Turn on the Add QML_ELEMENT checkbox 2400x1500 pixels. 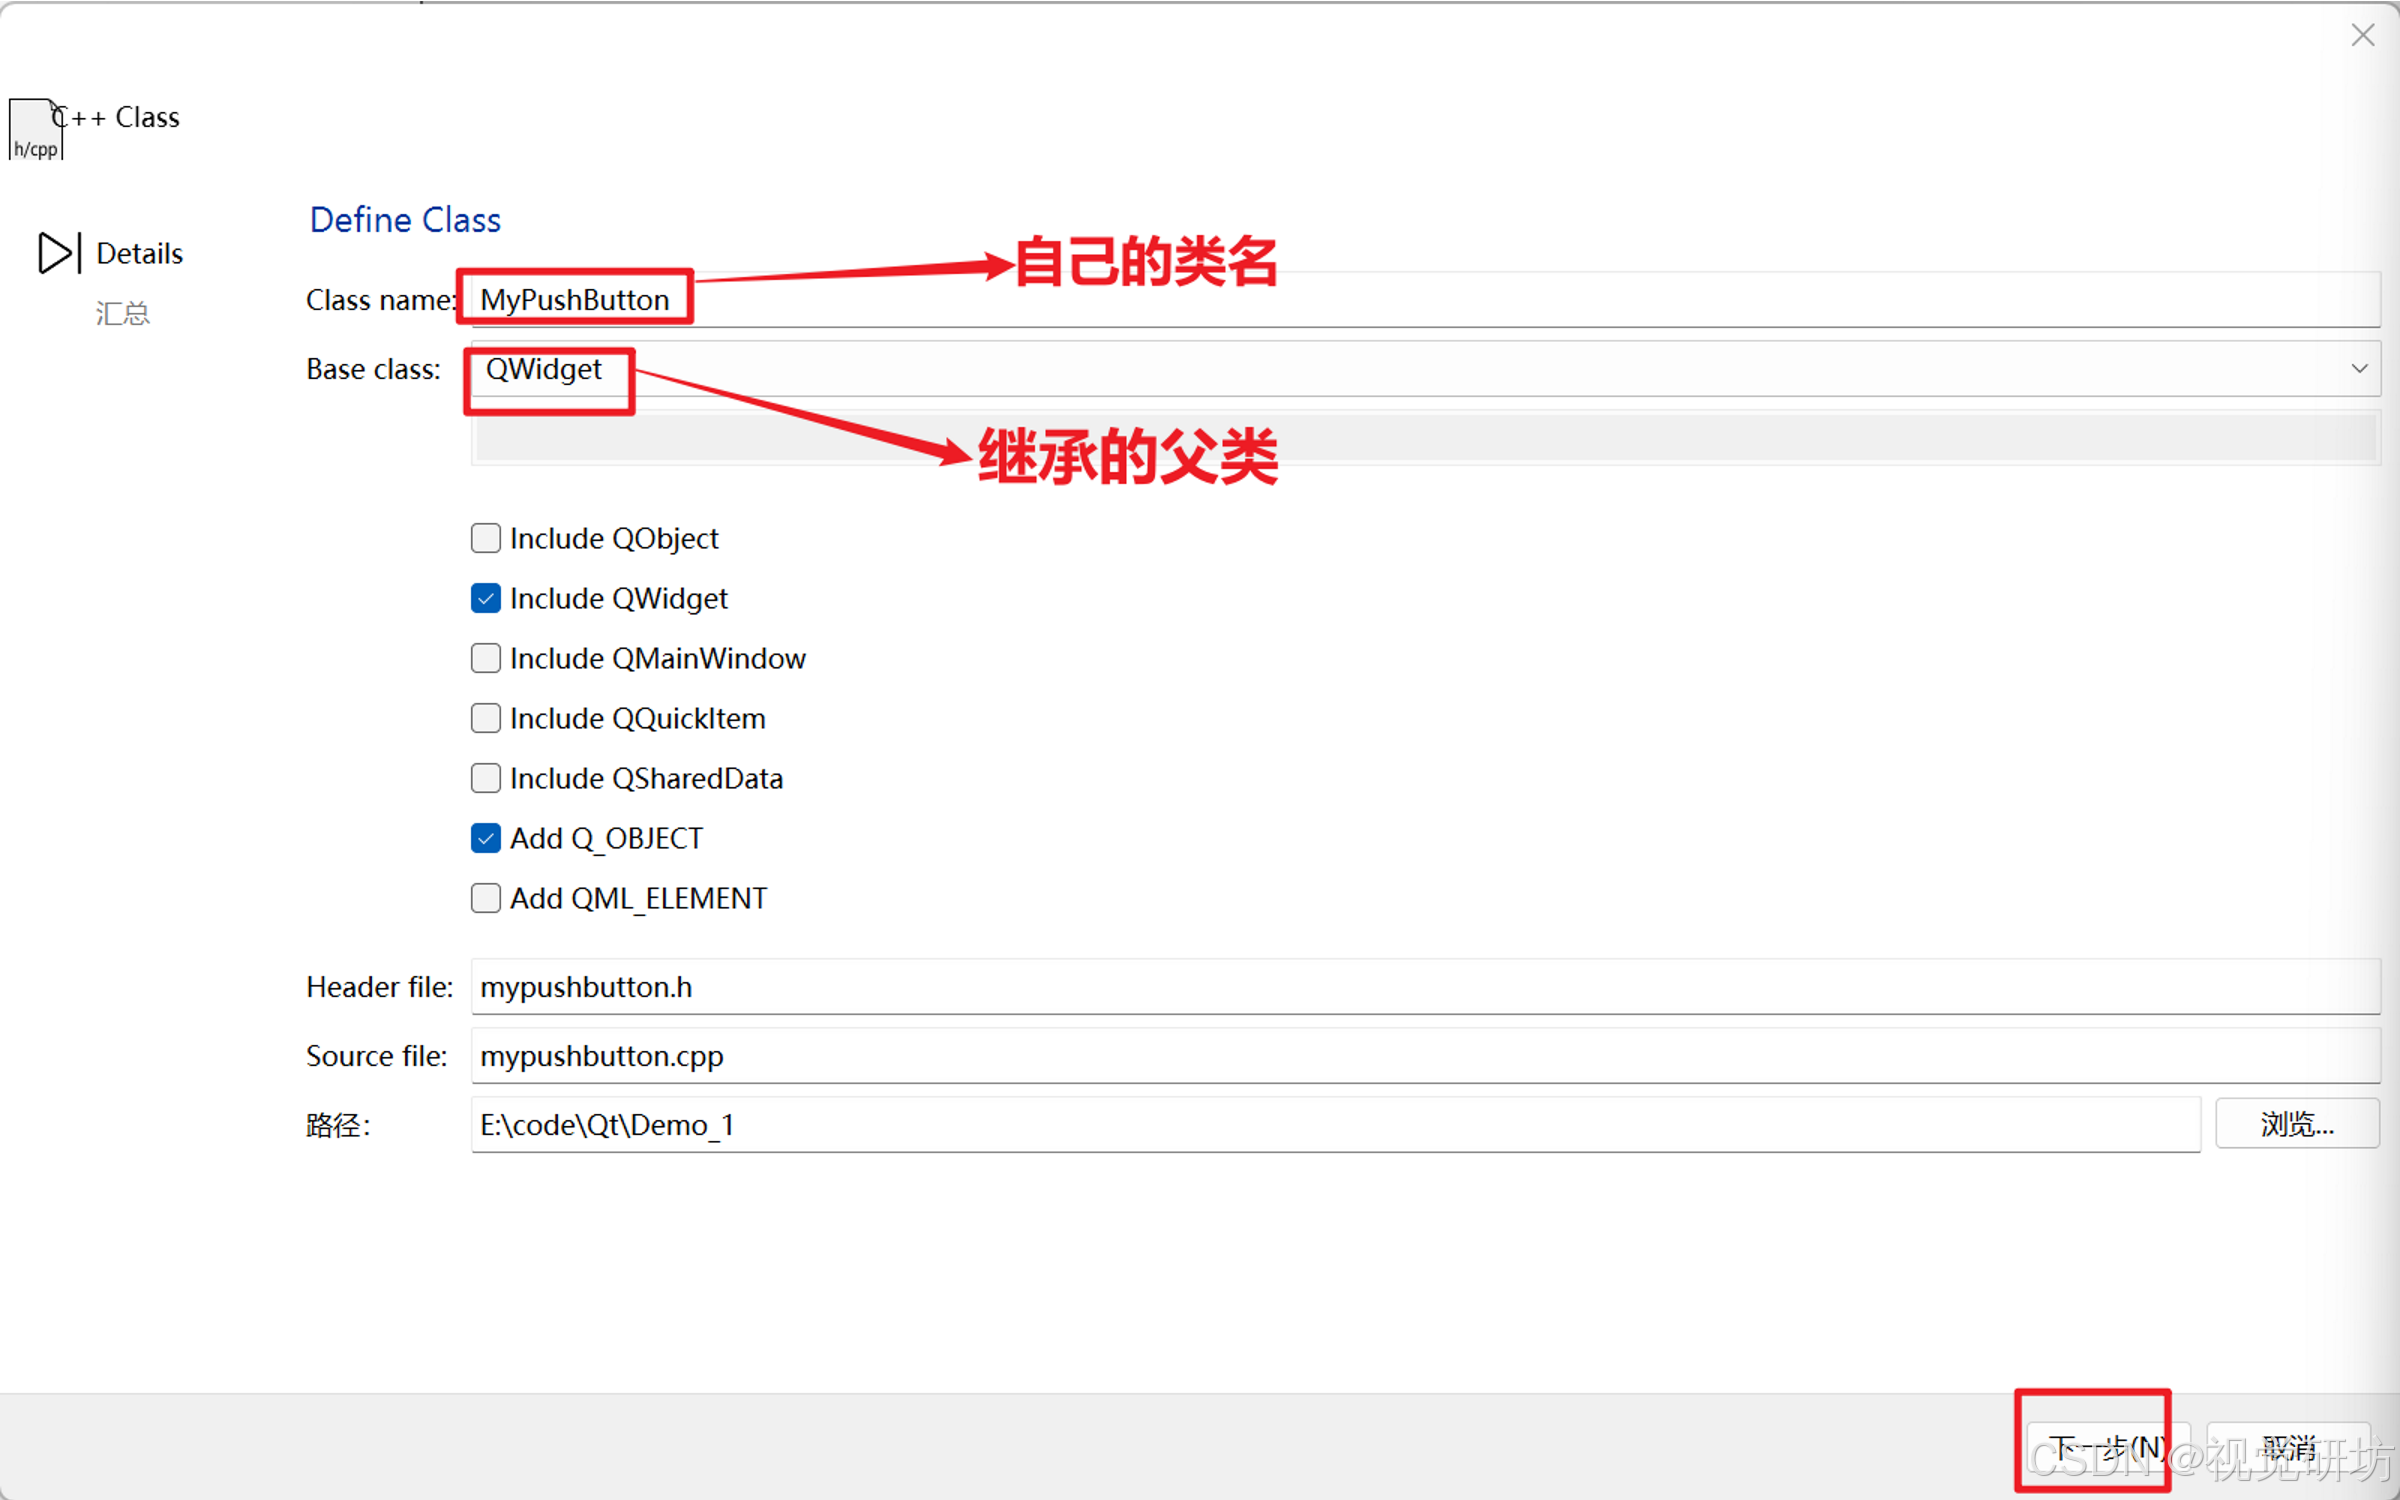coord(486,898)
